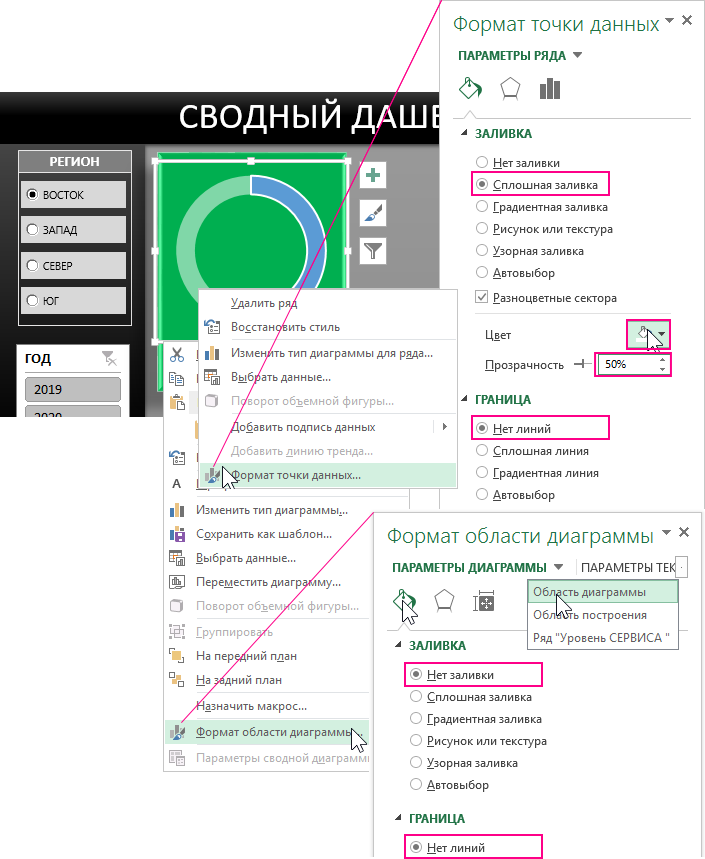The height and width of the screenshot is (859, 705).
Task: Close the Формат области диаграммы pane
Action: point(684,532)
